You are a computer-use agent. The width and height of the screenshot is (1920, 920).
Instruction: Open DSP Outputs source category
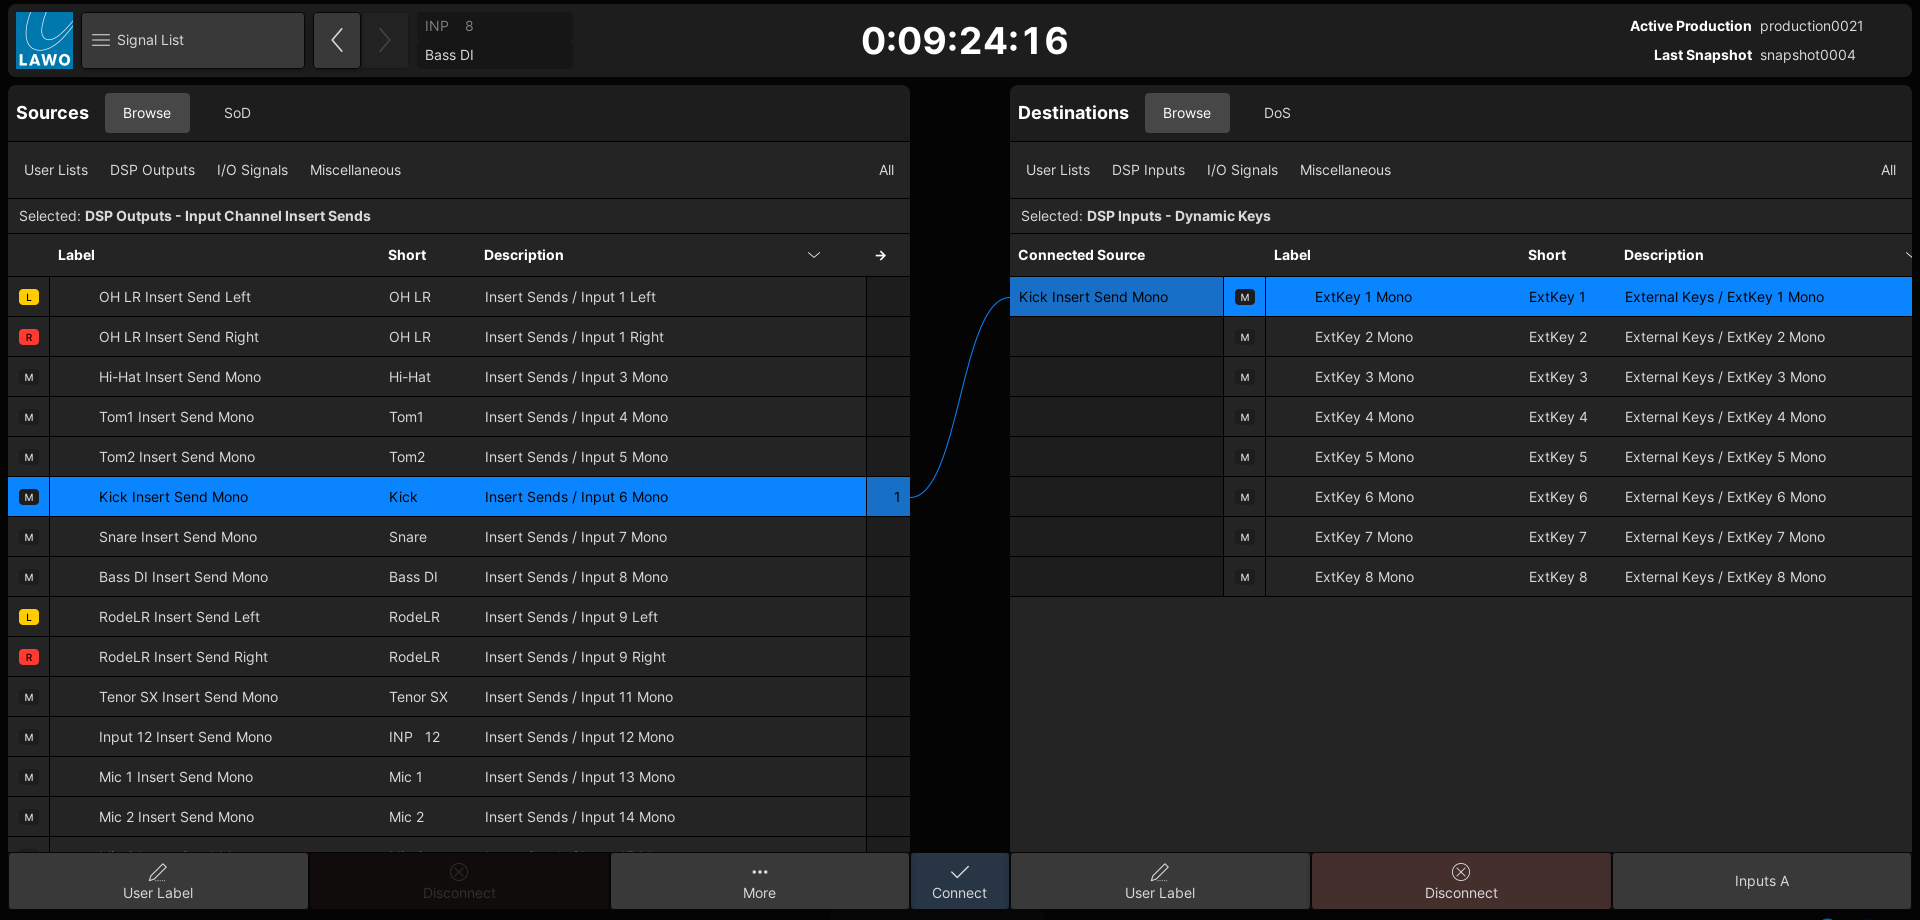pyautogui.click(x=152, y=170)
